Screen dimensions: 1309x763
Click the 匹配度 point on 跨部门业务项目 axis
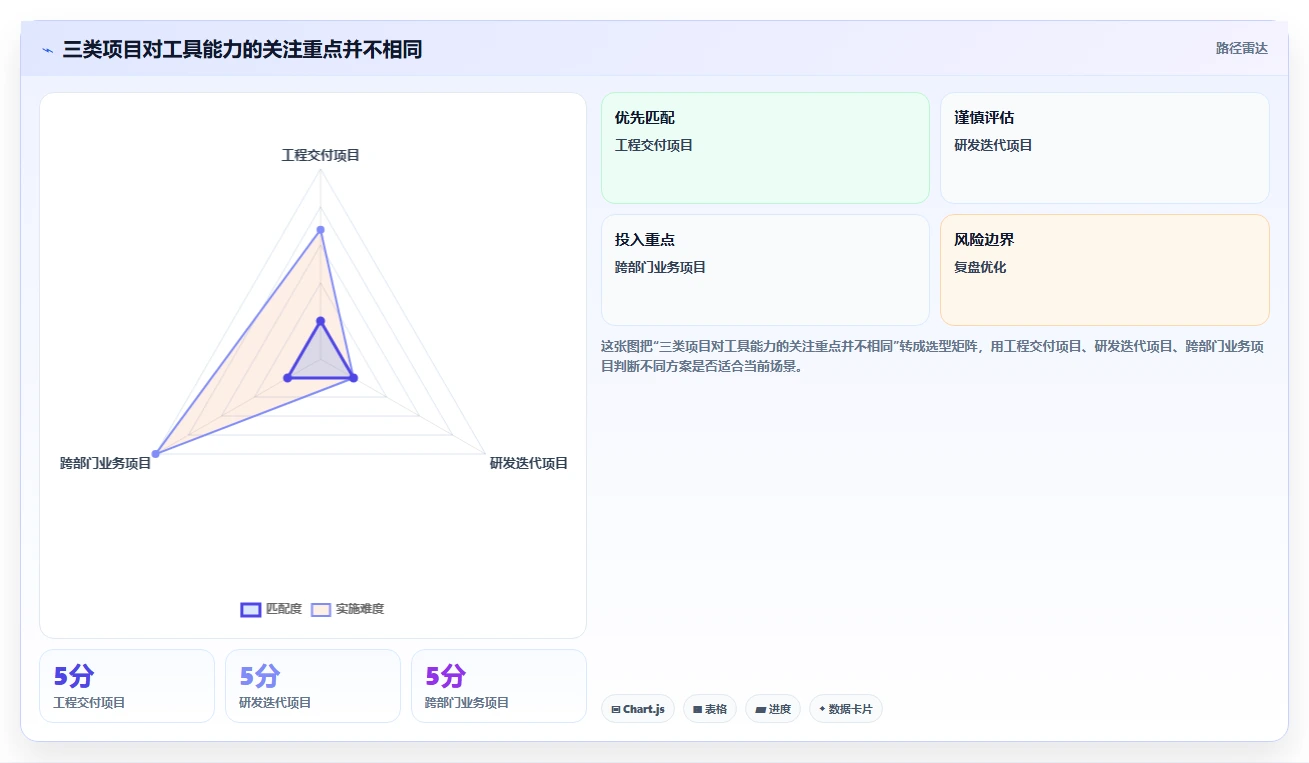click(x=288, y=377)
